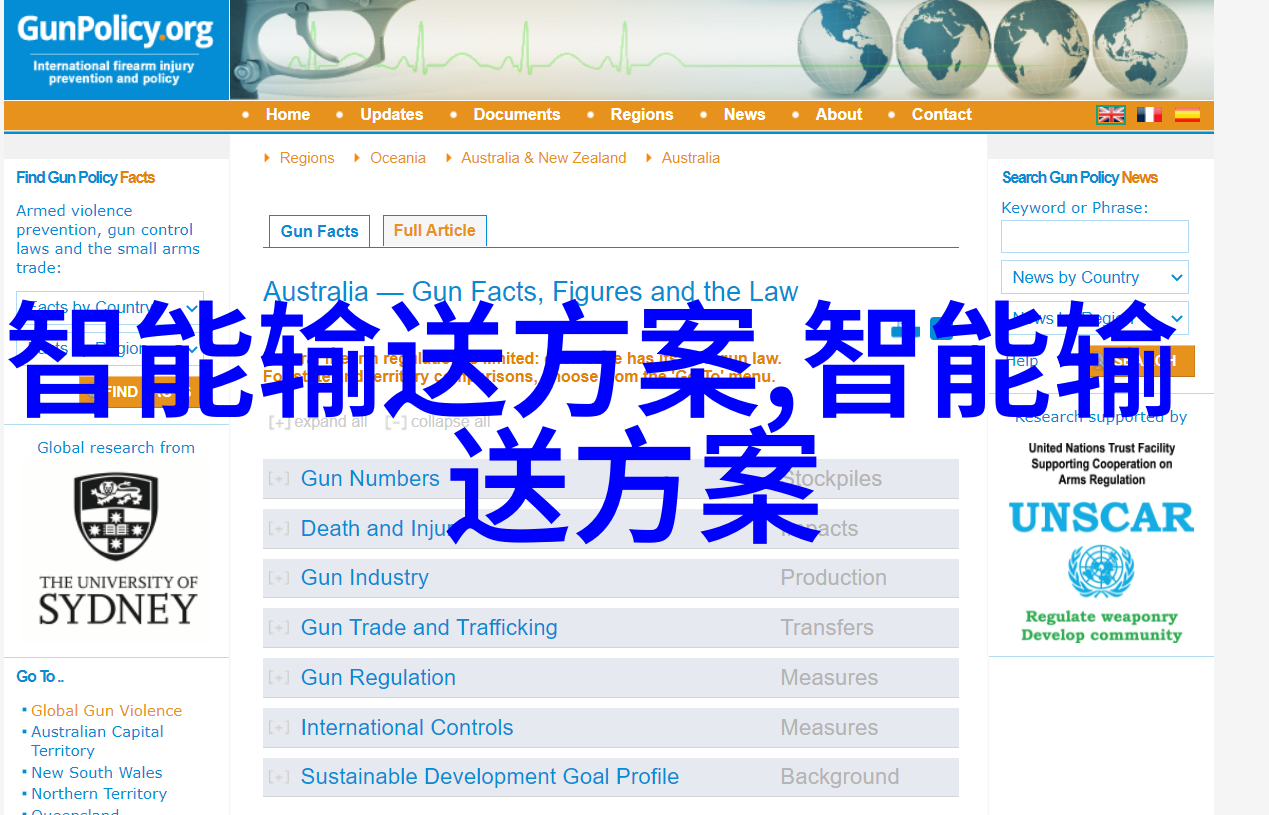Switch language with the French flag icon

pyautogui.click(x=1149, y=115)
